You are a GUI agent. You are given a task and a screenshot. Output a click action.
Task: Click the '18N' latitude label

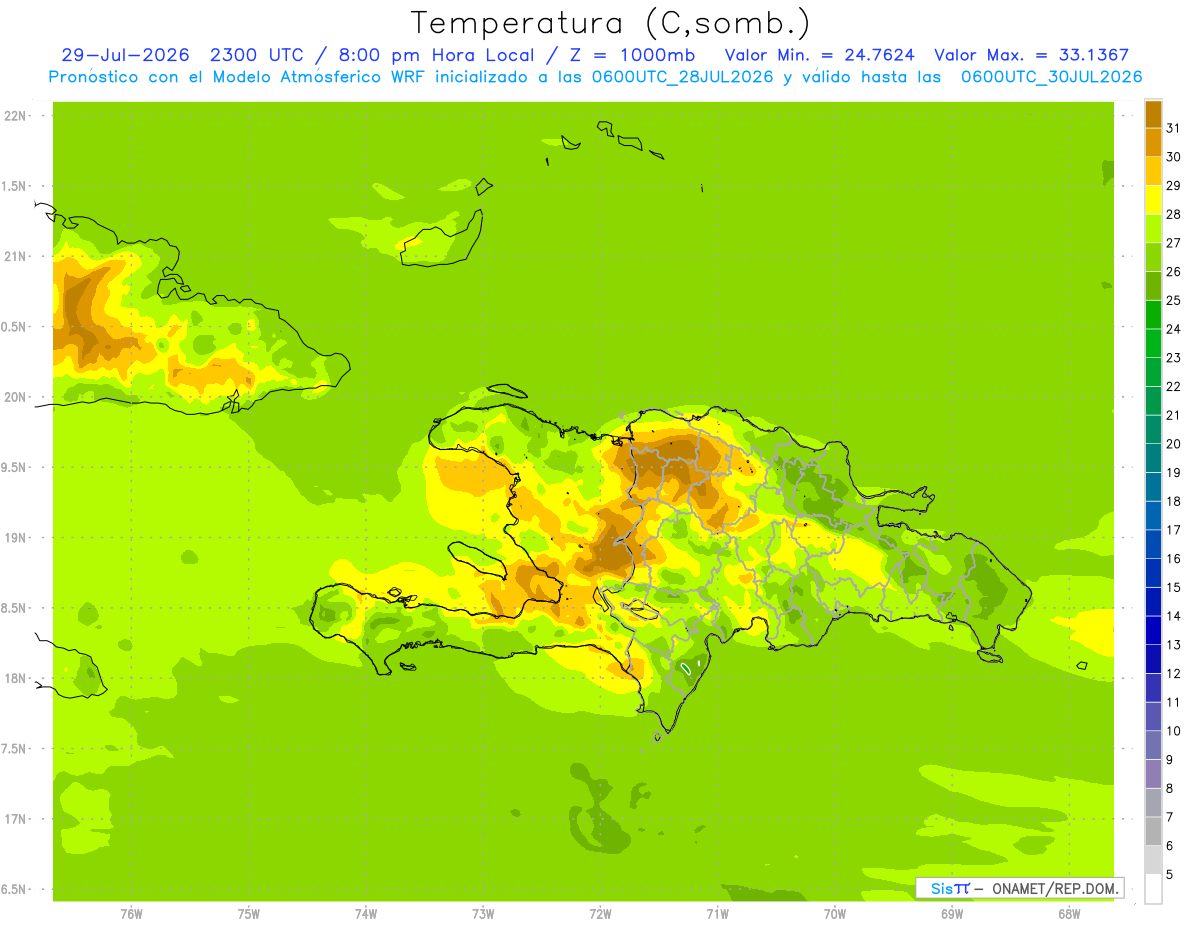[14, 678]
